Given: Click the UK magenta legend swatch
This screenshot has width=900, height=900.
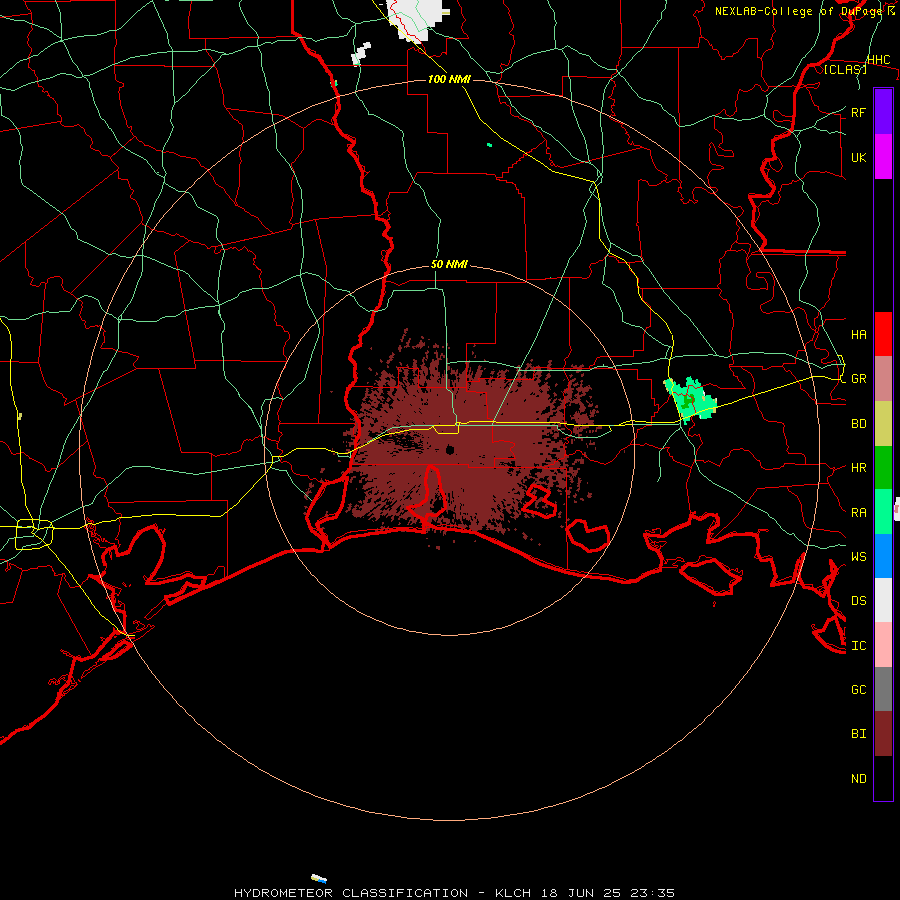Looking at the screenshot, I should click(883, 157).
